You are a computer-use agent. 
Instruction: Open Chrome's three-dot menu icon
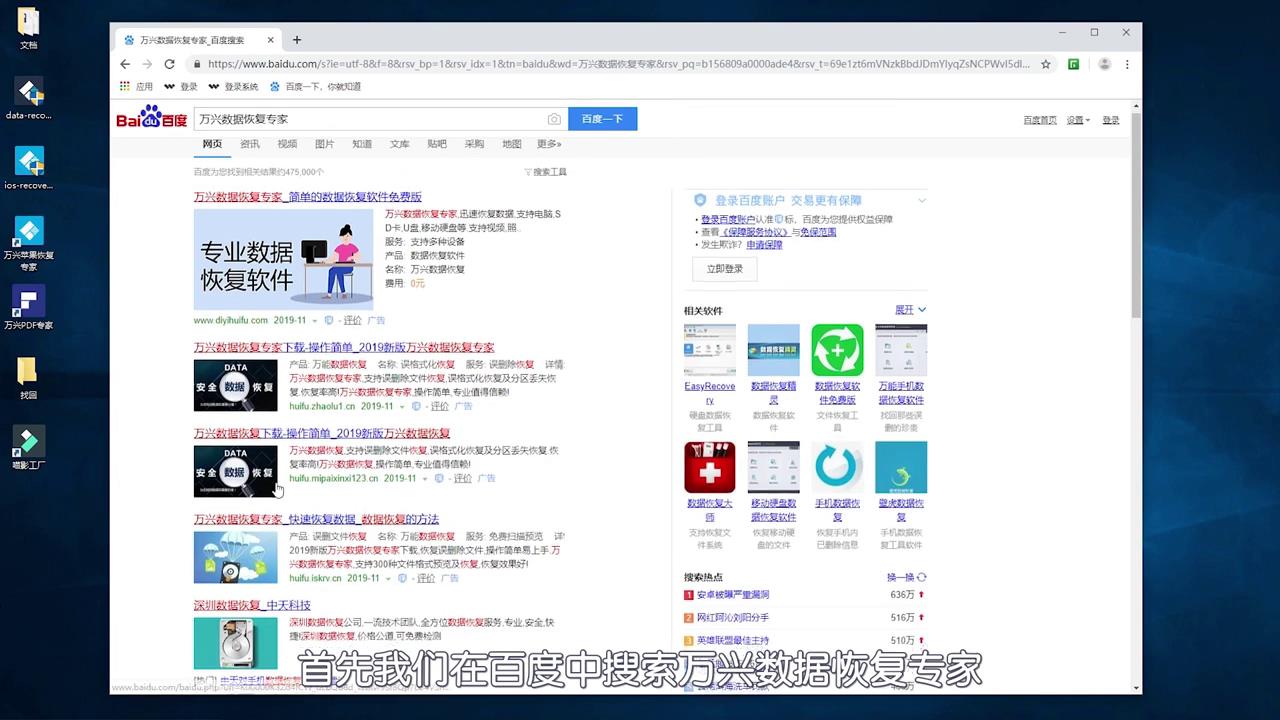coord(1126,63)
